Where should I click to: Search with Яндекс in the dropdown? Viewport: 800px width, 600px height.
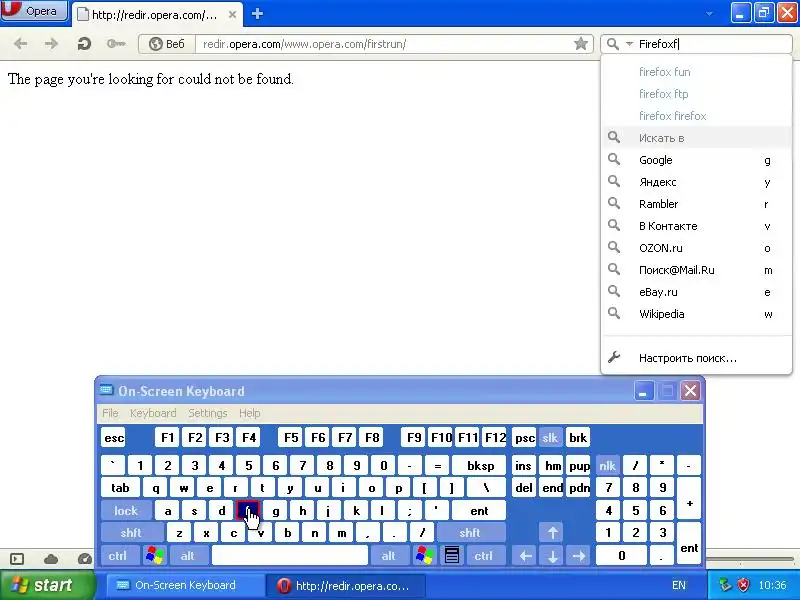697,182
